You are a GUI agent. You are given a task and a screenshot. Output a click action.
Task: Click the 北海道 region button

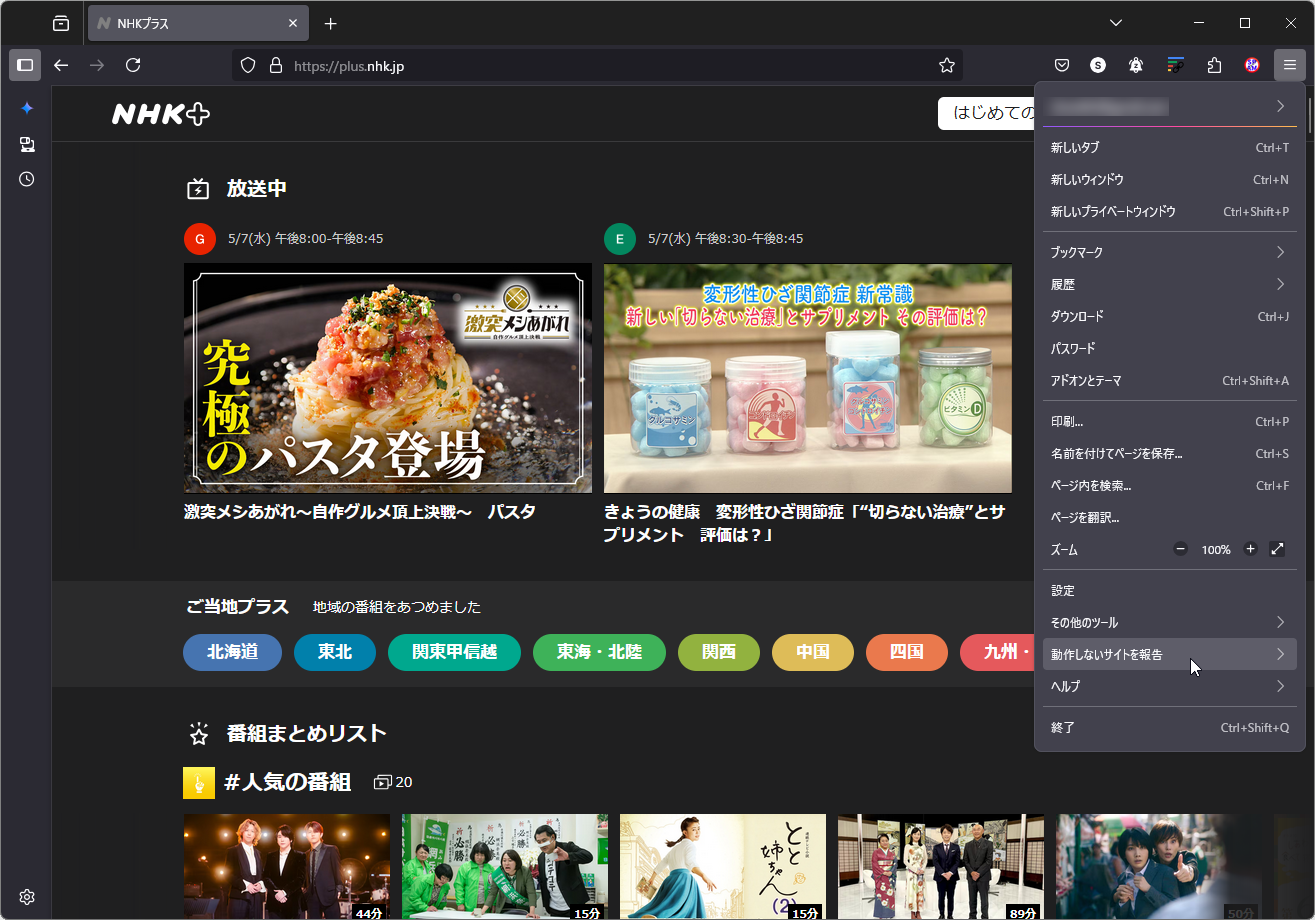[x=232, y=652]
